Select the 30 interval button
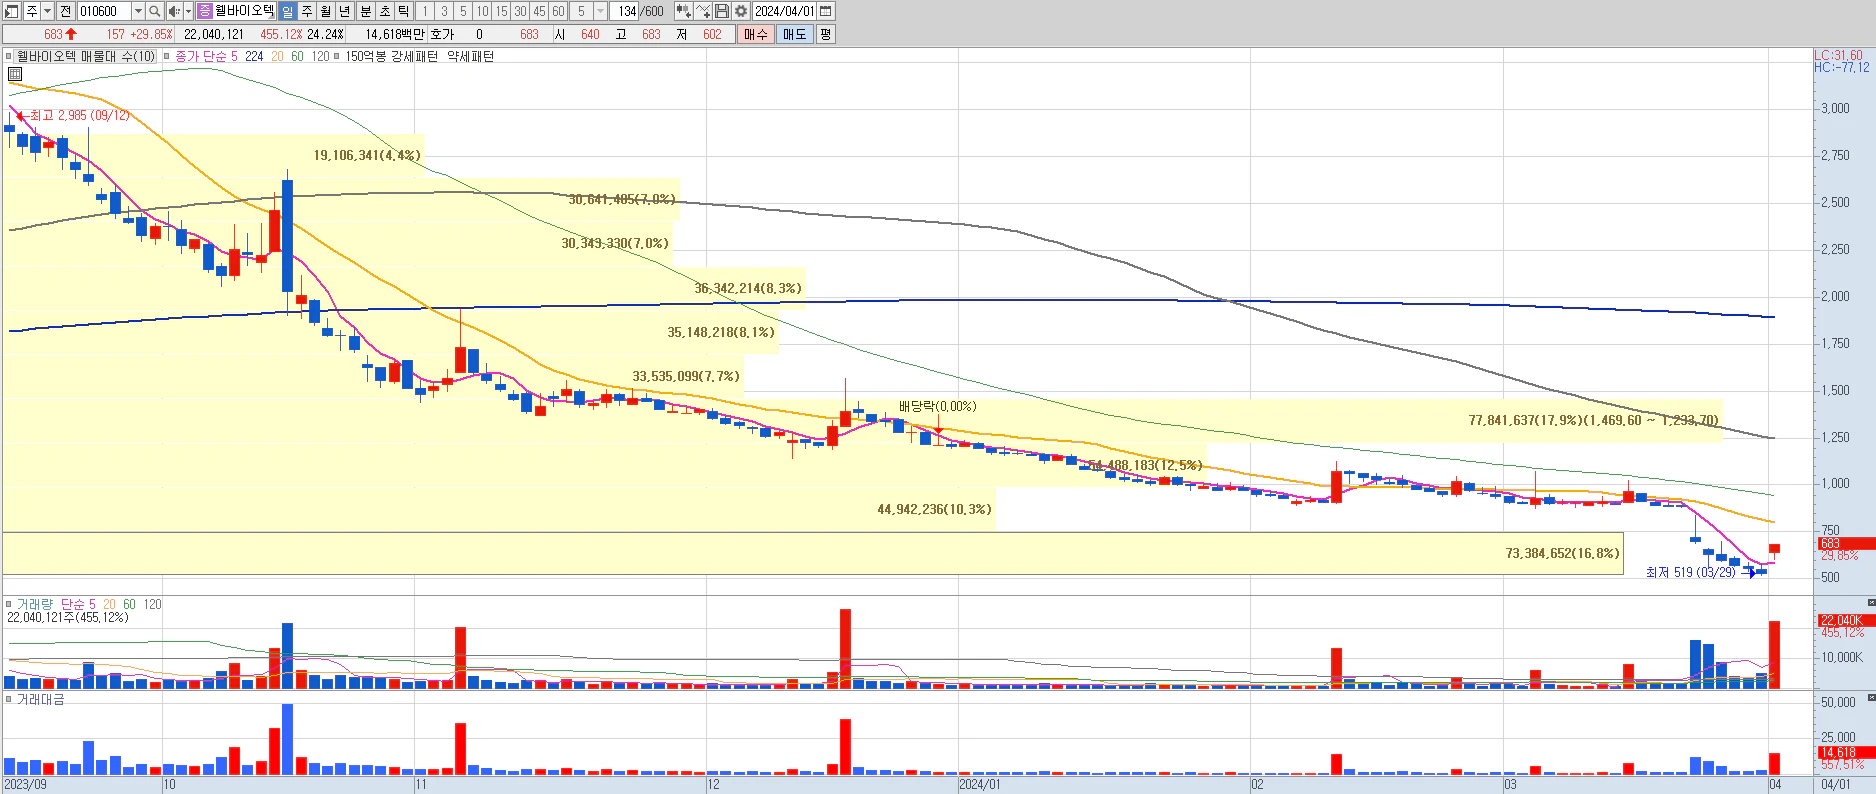 pyautogui.click(x=520, y=11)
